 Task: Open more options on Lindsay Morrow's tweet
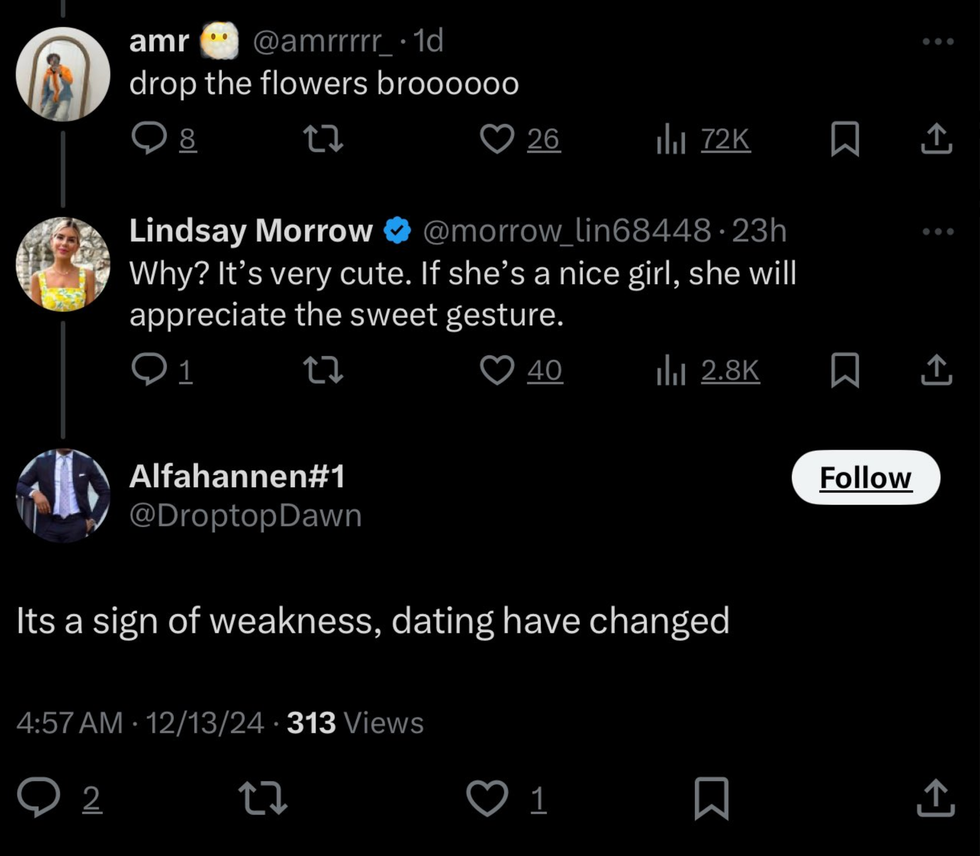[937, 232]
